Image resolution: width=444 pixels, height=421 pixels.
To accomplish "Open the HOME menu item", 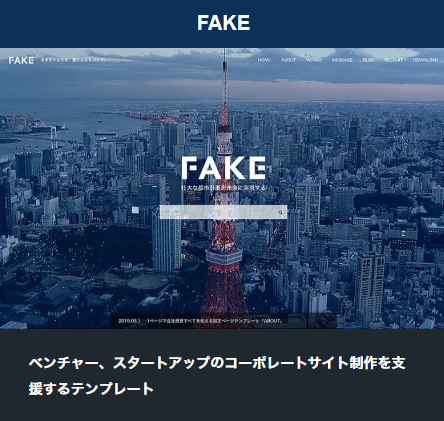I will (x=264, y=60).
